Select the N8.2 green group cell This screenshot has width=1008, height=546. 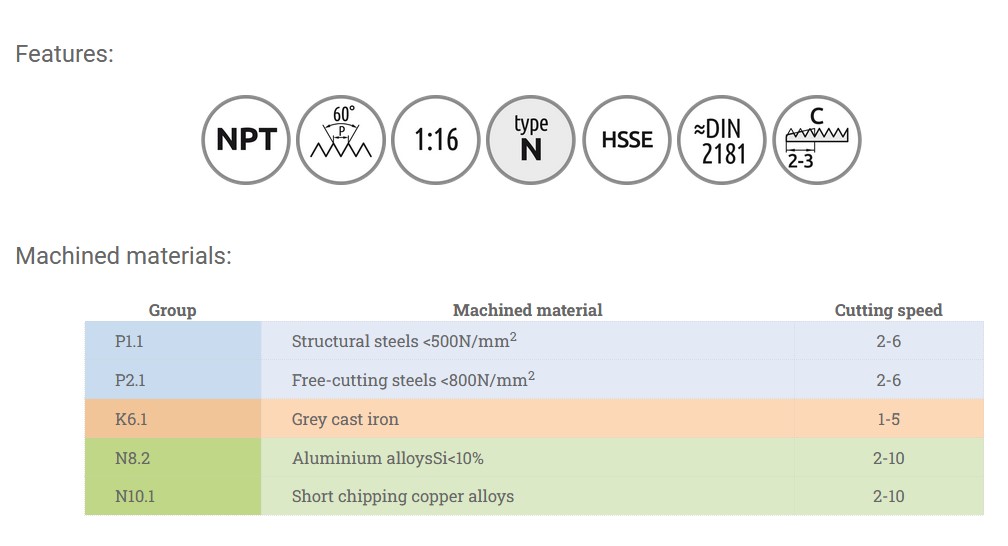[172, 458]
